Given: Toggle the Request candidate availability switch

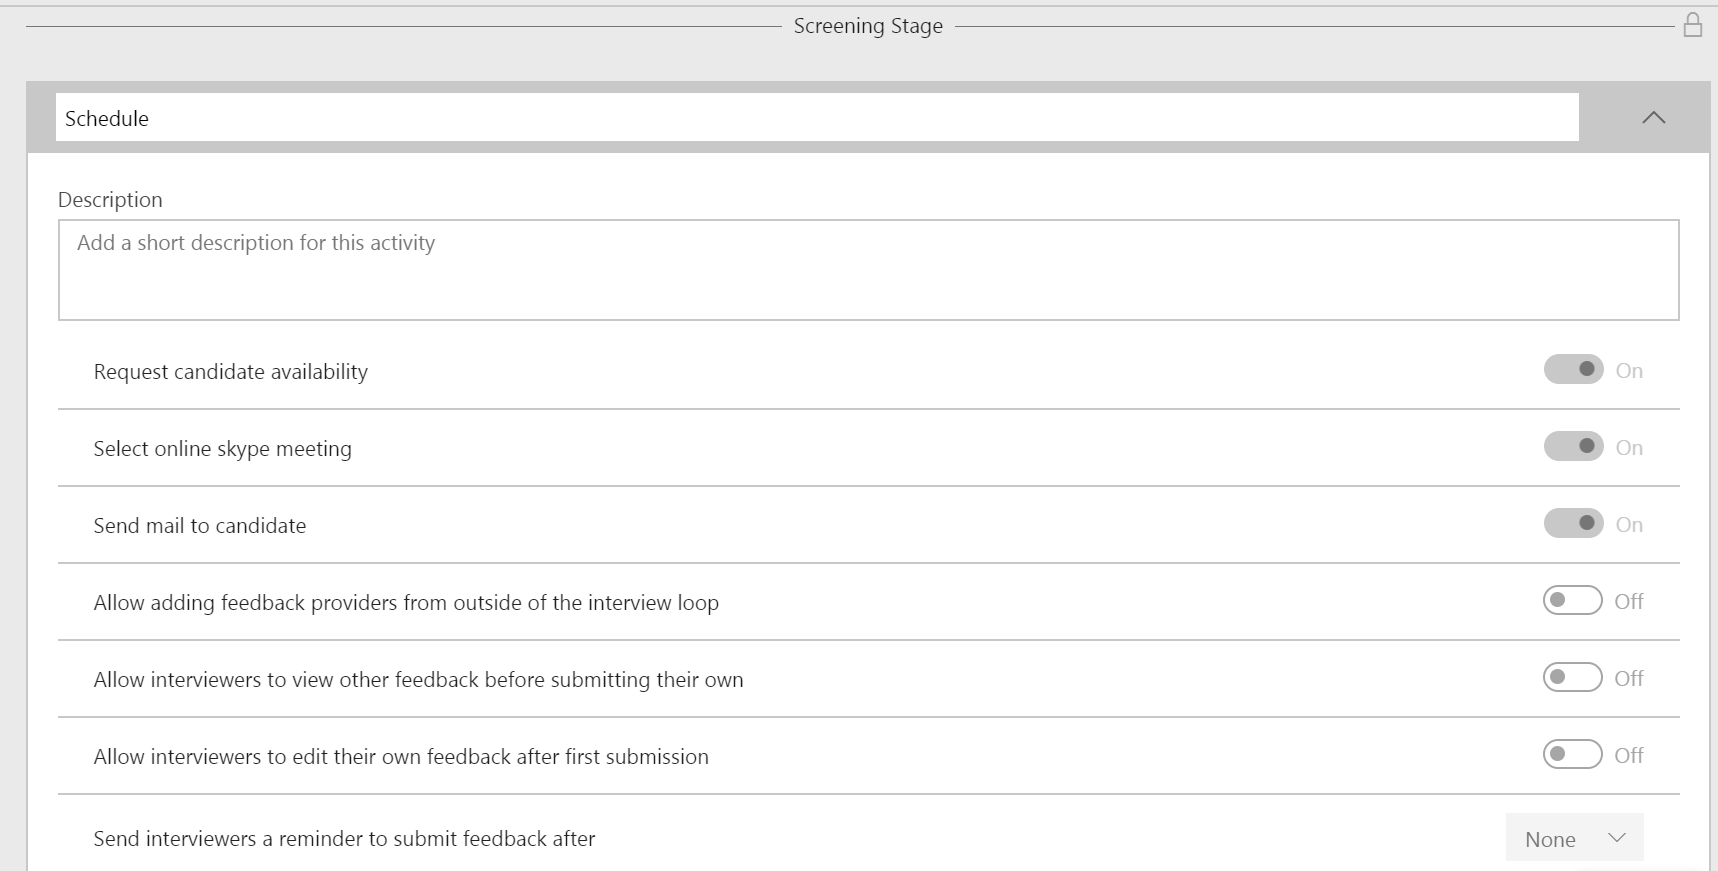Looking at the screenshot, I should coord(1573,370).
